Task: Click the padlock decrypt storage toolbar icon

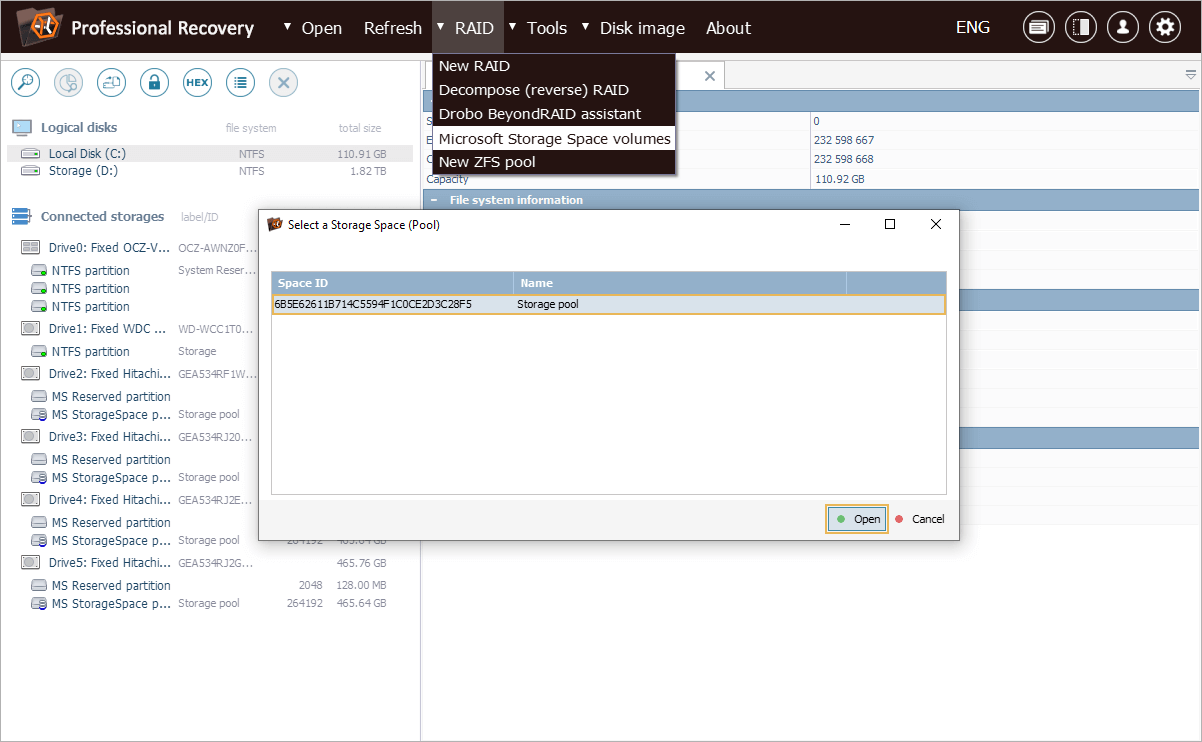Action: pyautogui.click(x=154, y=83)
